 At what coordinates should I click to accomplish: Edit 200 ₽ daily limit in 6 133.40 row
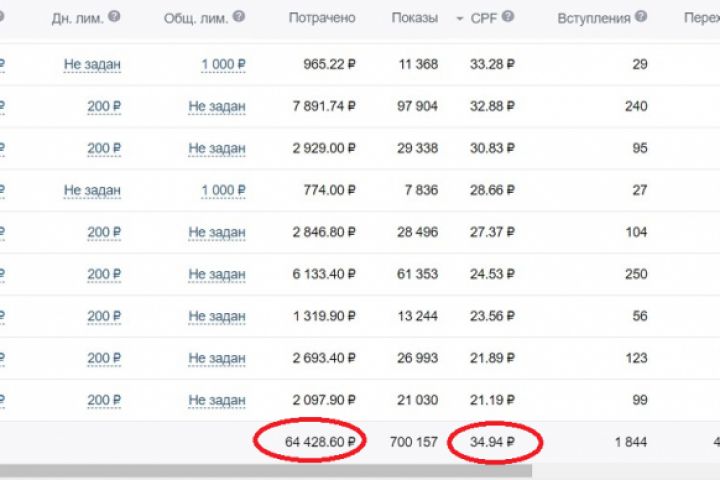coord(104,275)
